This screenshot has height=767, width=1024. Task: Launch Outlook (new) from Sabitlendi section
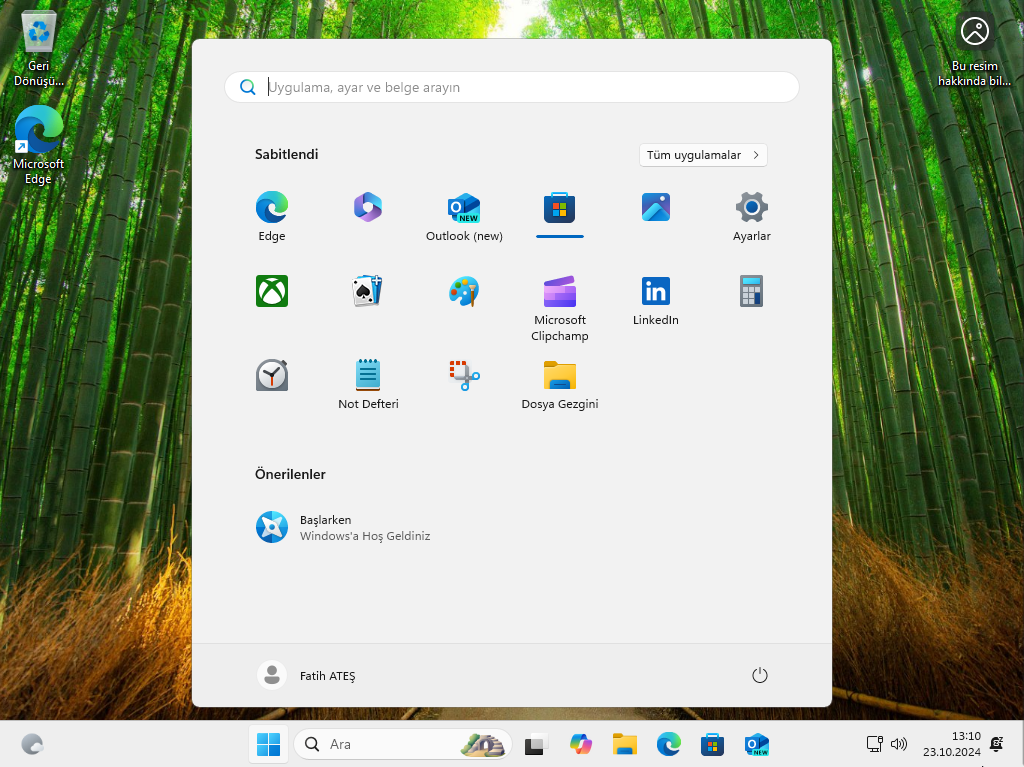[463, 207]
